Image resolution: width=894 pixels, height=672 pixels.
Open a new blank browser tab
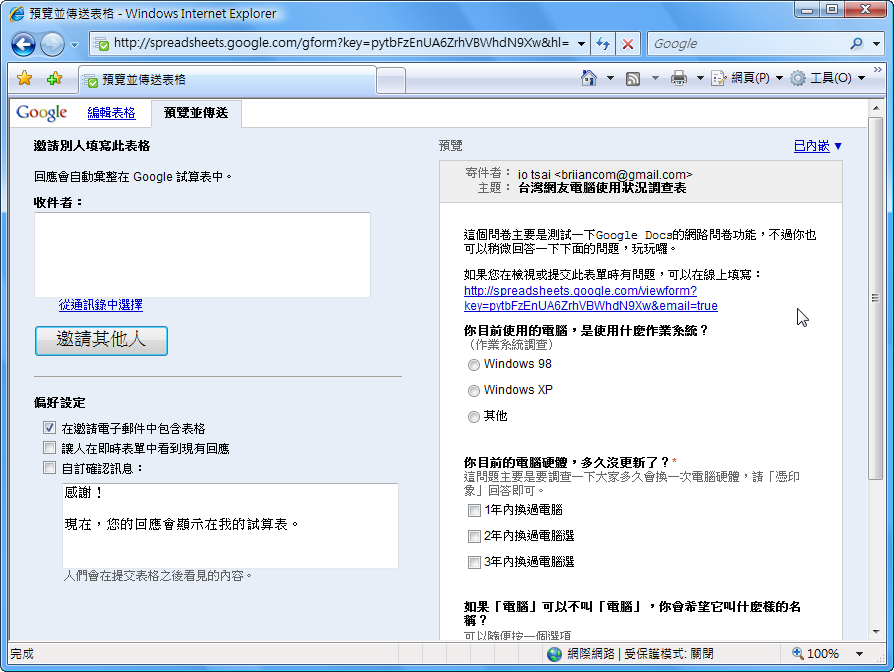coord(391,80)
